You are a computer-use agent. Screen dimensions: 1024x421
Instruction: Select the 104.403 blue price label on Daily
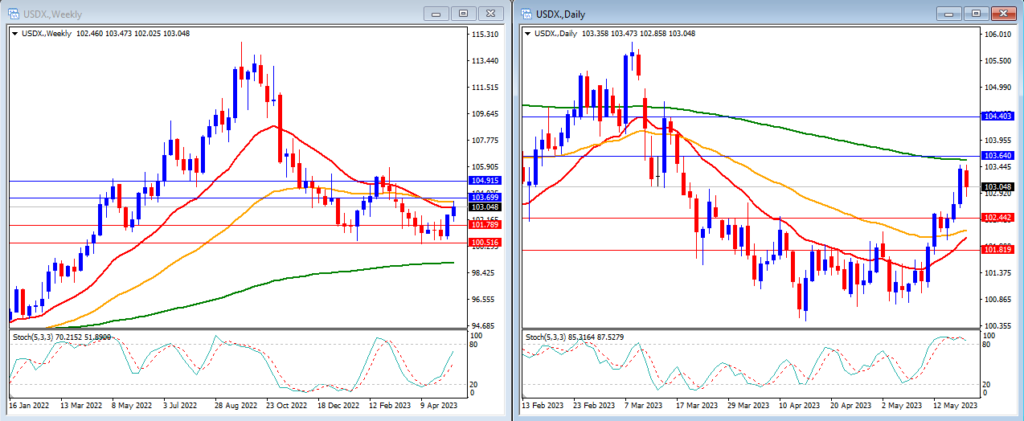999,117
